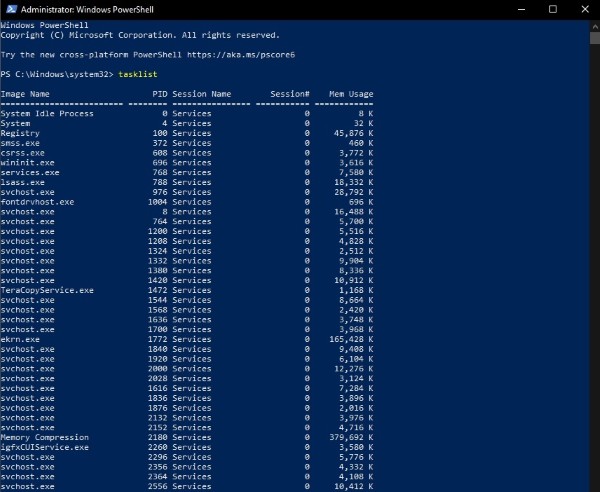
Task: Click the Microsoft Corporation copyright line
Action: coord(140,35)
